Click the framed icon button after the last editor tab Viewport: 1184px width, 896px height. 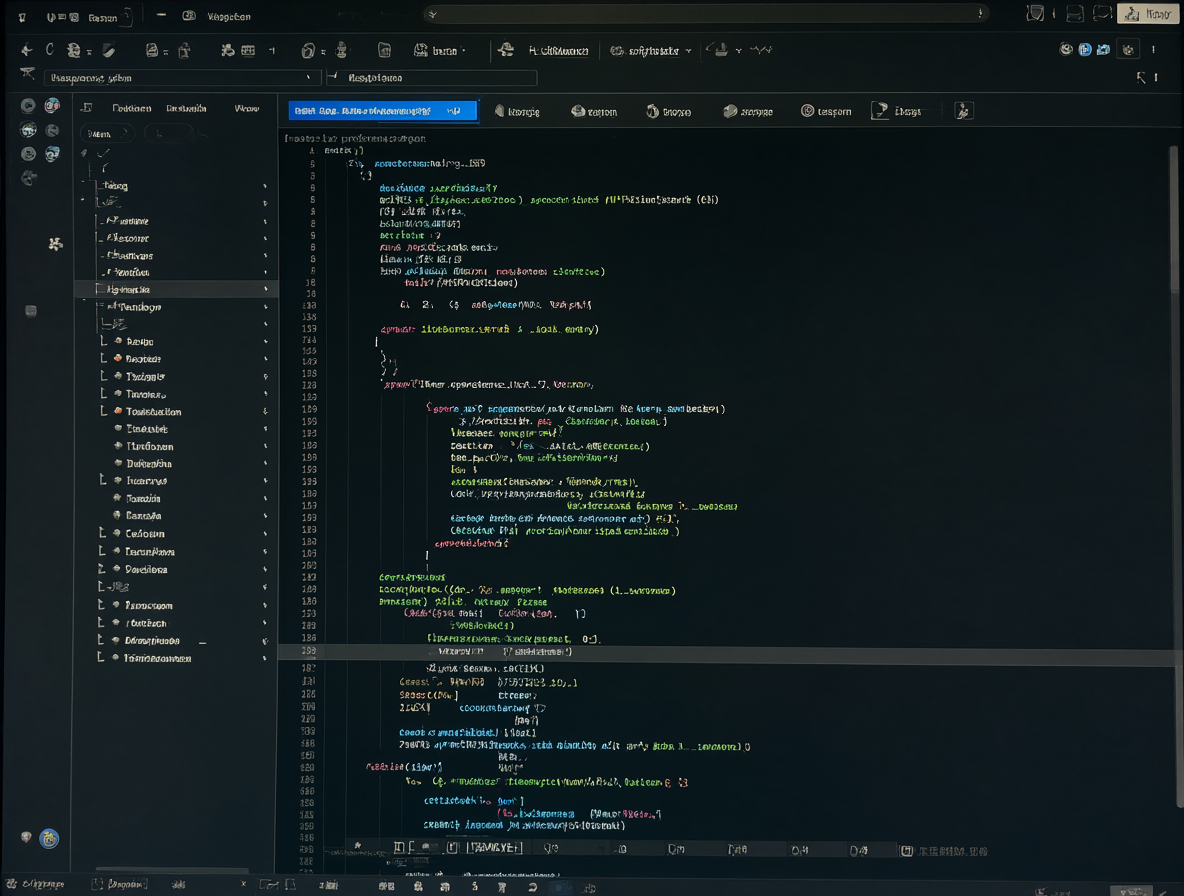pyautogui.click(x=963, y=111)
